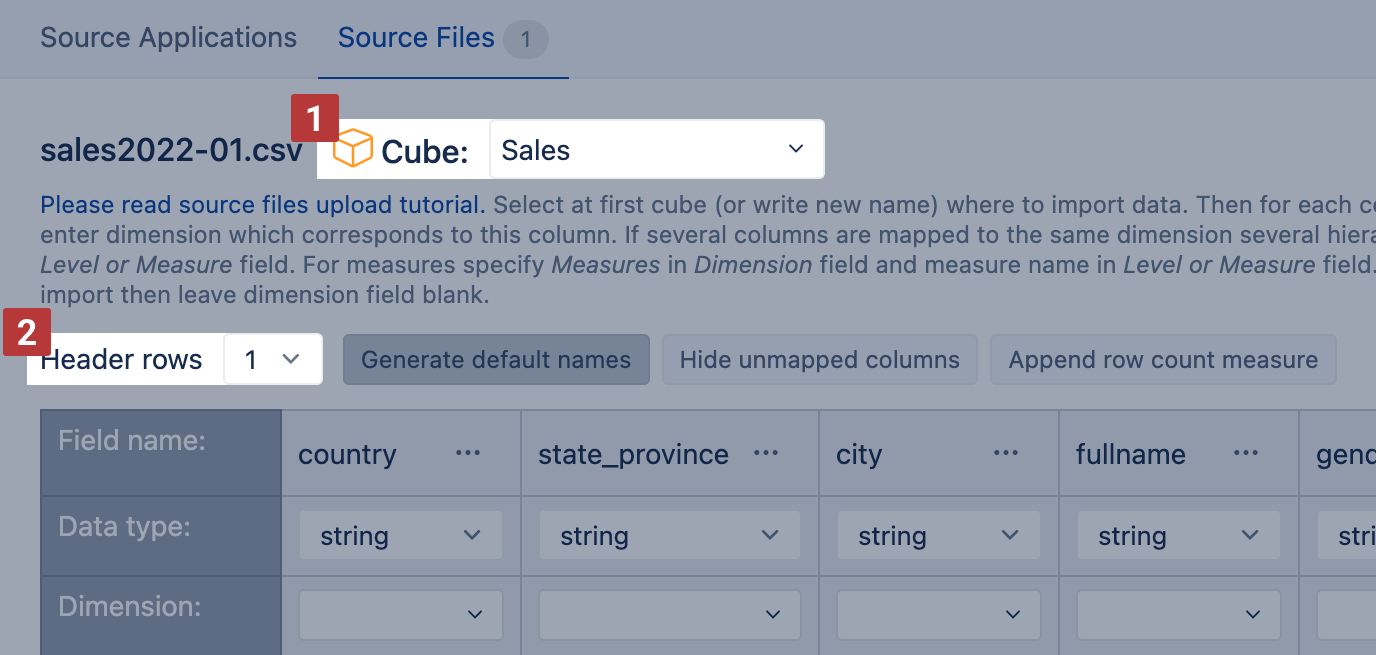The width and height of the screenshot is (1376, 655).
Task: Open the Dimension dropdown under country
Action: [x=399, y=614]
